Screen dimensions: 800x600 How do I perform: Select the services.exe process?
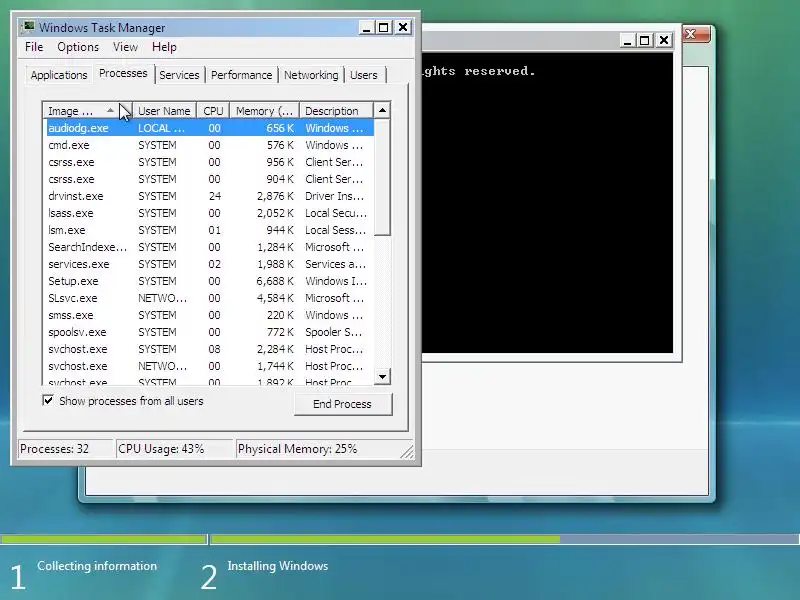(209, 264)
